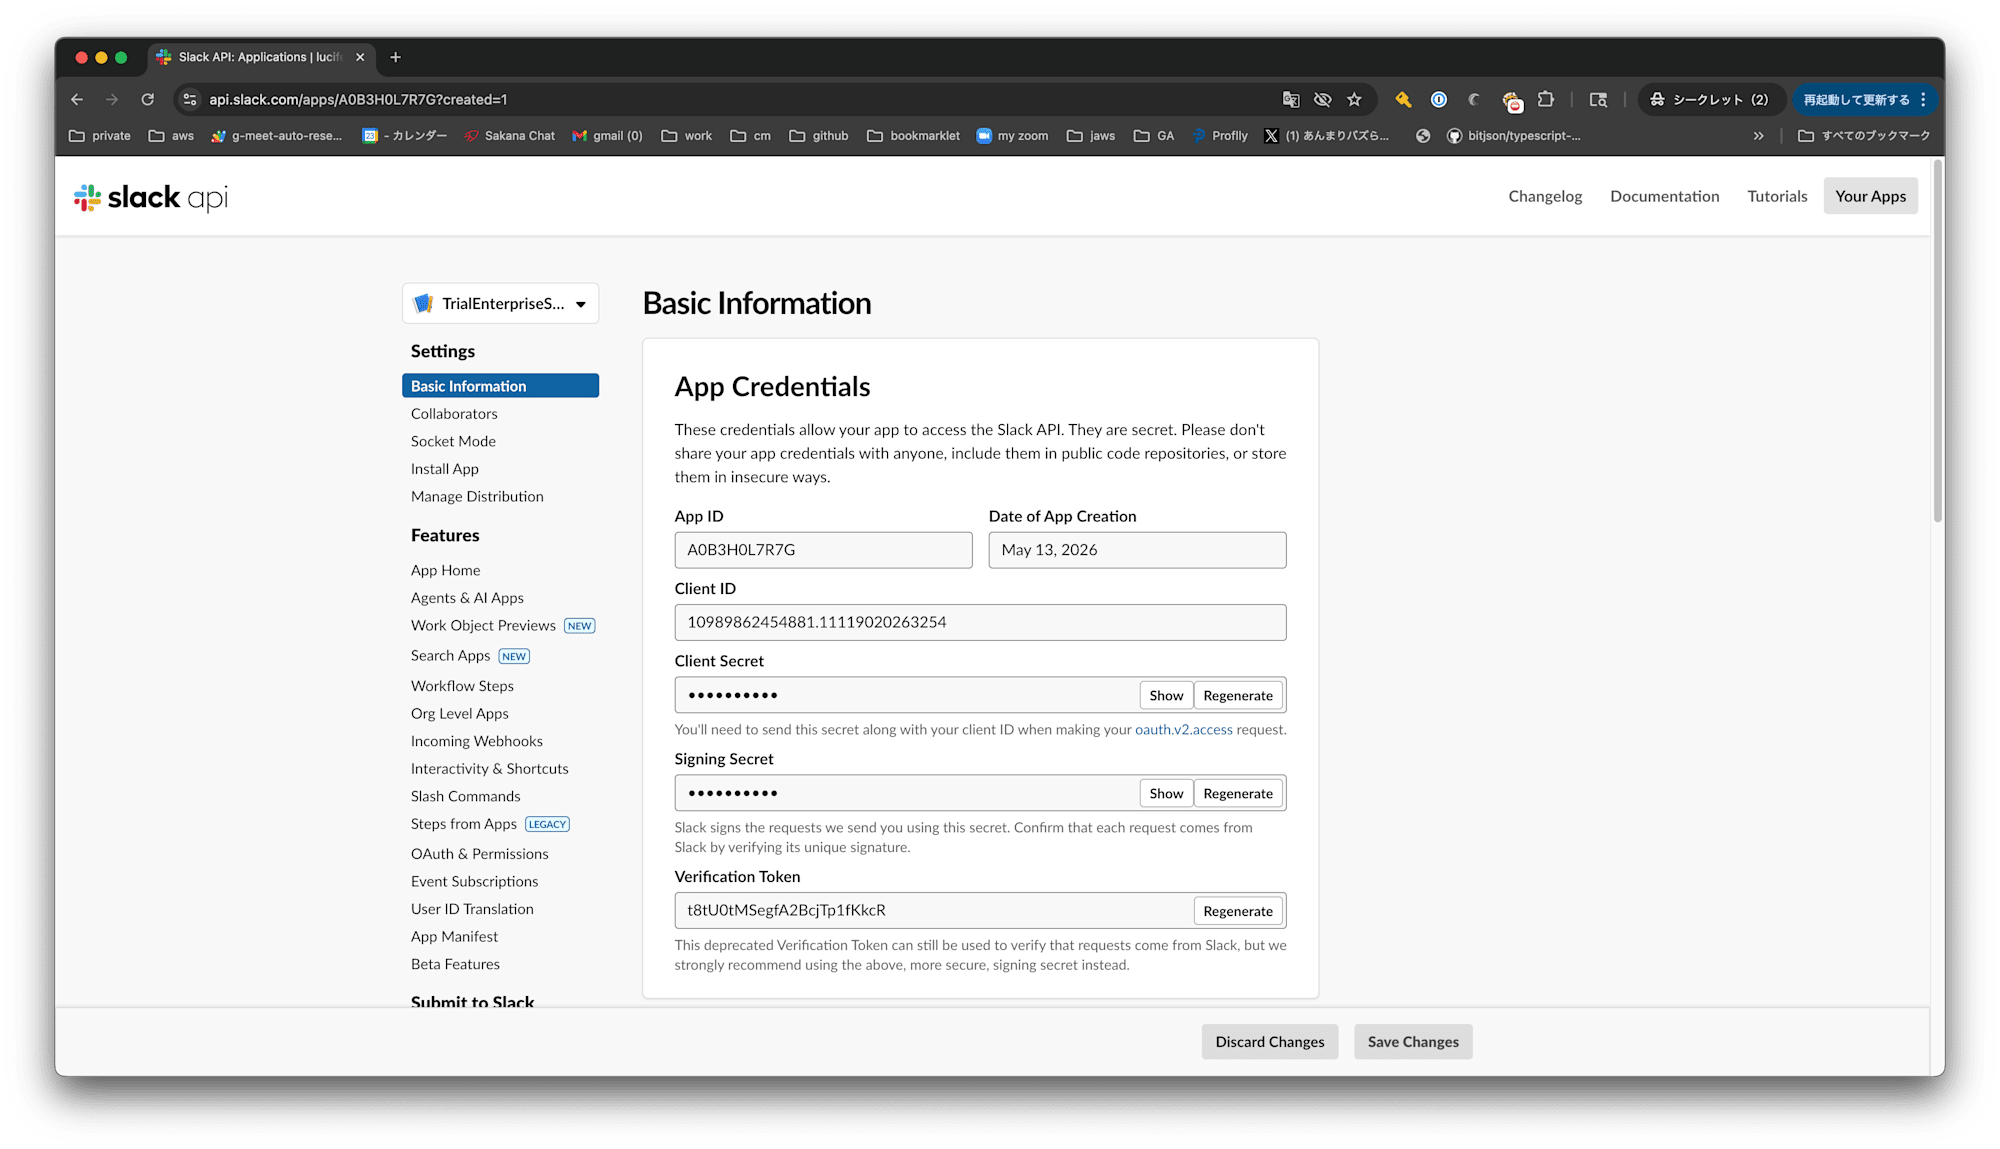Open the Changelog nav item
Screen dimensions: 2000x1149
(1545, 197)
